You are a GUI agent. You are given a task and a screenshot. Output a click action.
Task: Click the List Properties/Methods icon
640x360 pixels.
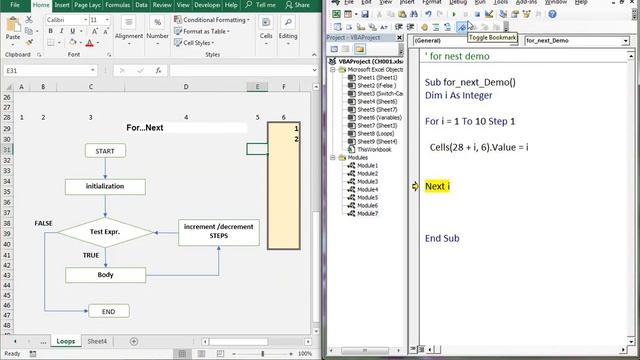[338, 27]
